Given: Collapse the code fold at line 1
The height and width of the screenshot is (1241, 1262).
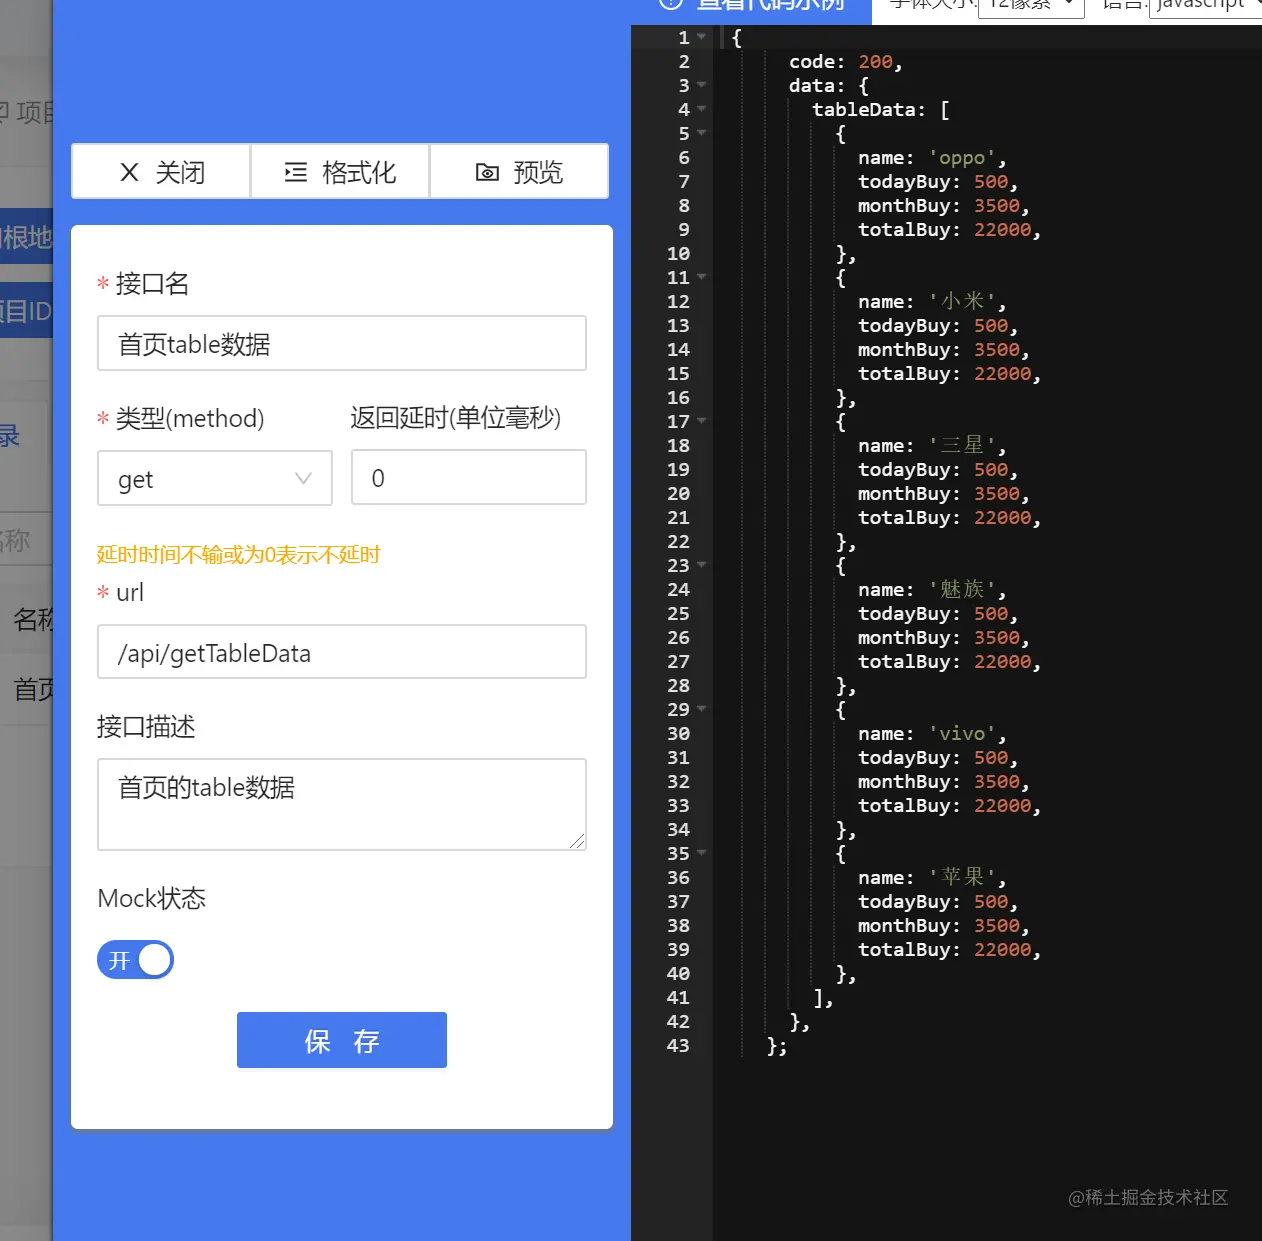Looking at the screenshot, I should tap(702, 37).
